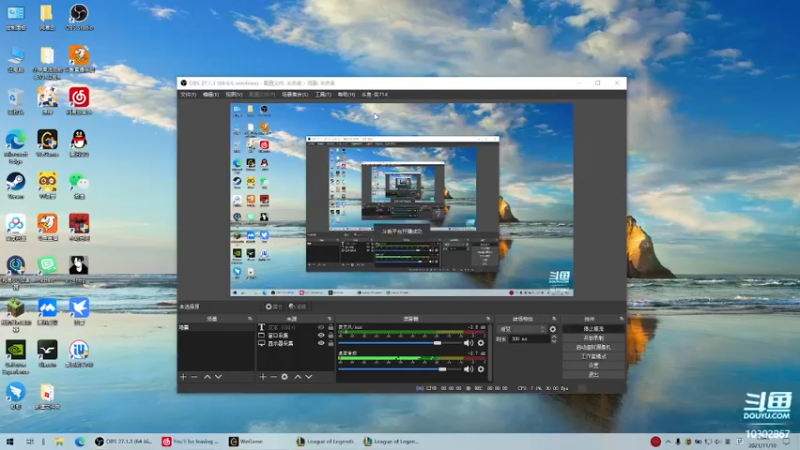Screen dimensions: 800x450
Task: Open the 麦克风/Aux audio settings gear
Action: pyautogui.click(x=481, y=343)
